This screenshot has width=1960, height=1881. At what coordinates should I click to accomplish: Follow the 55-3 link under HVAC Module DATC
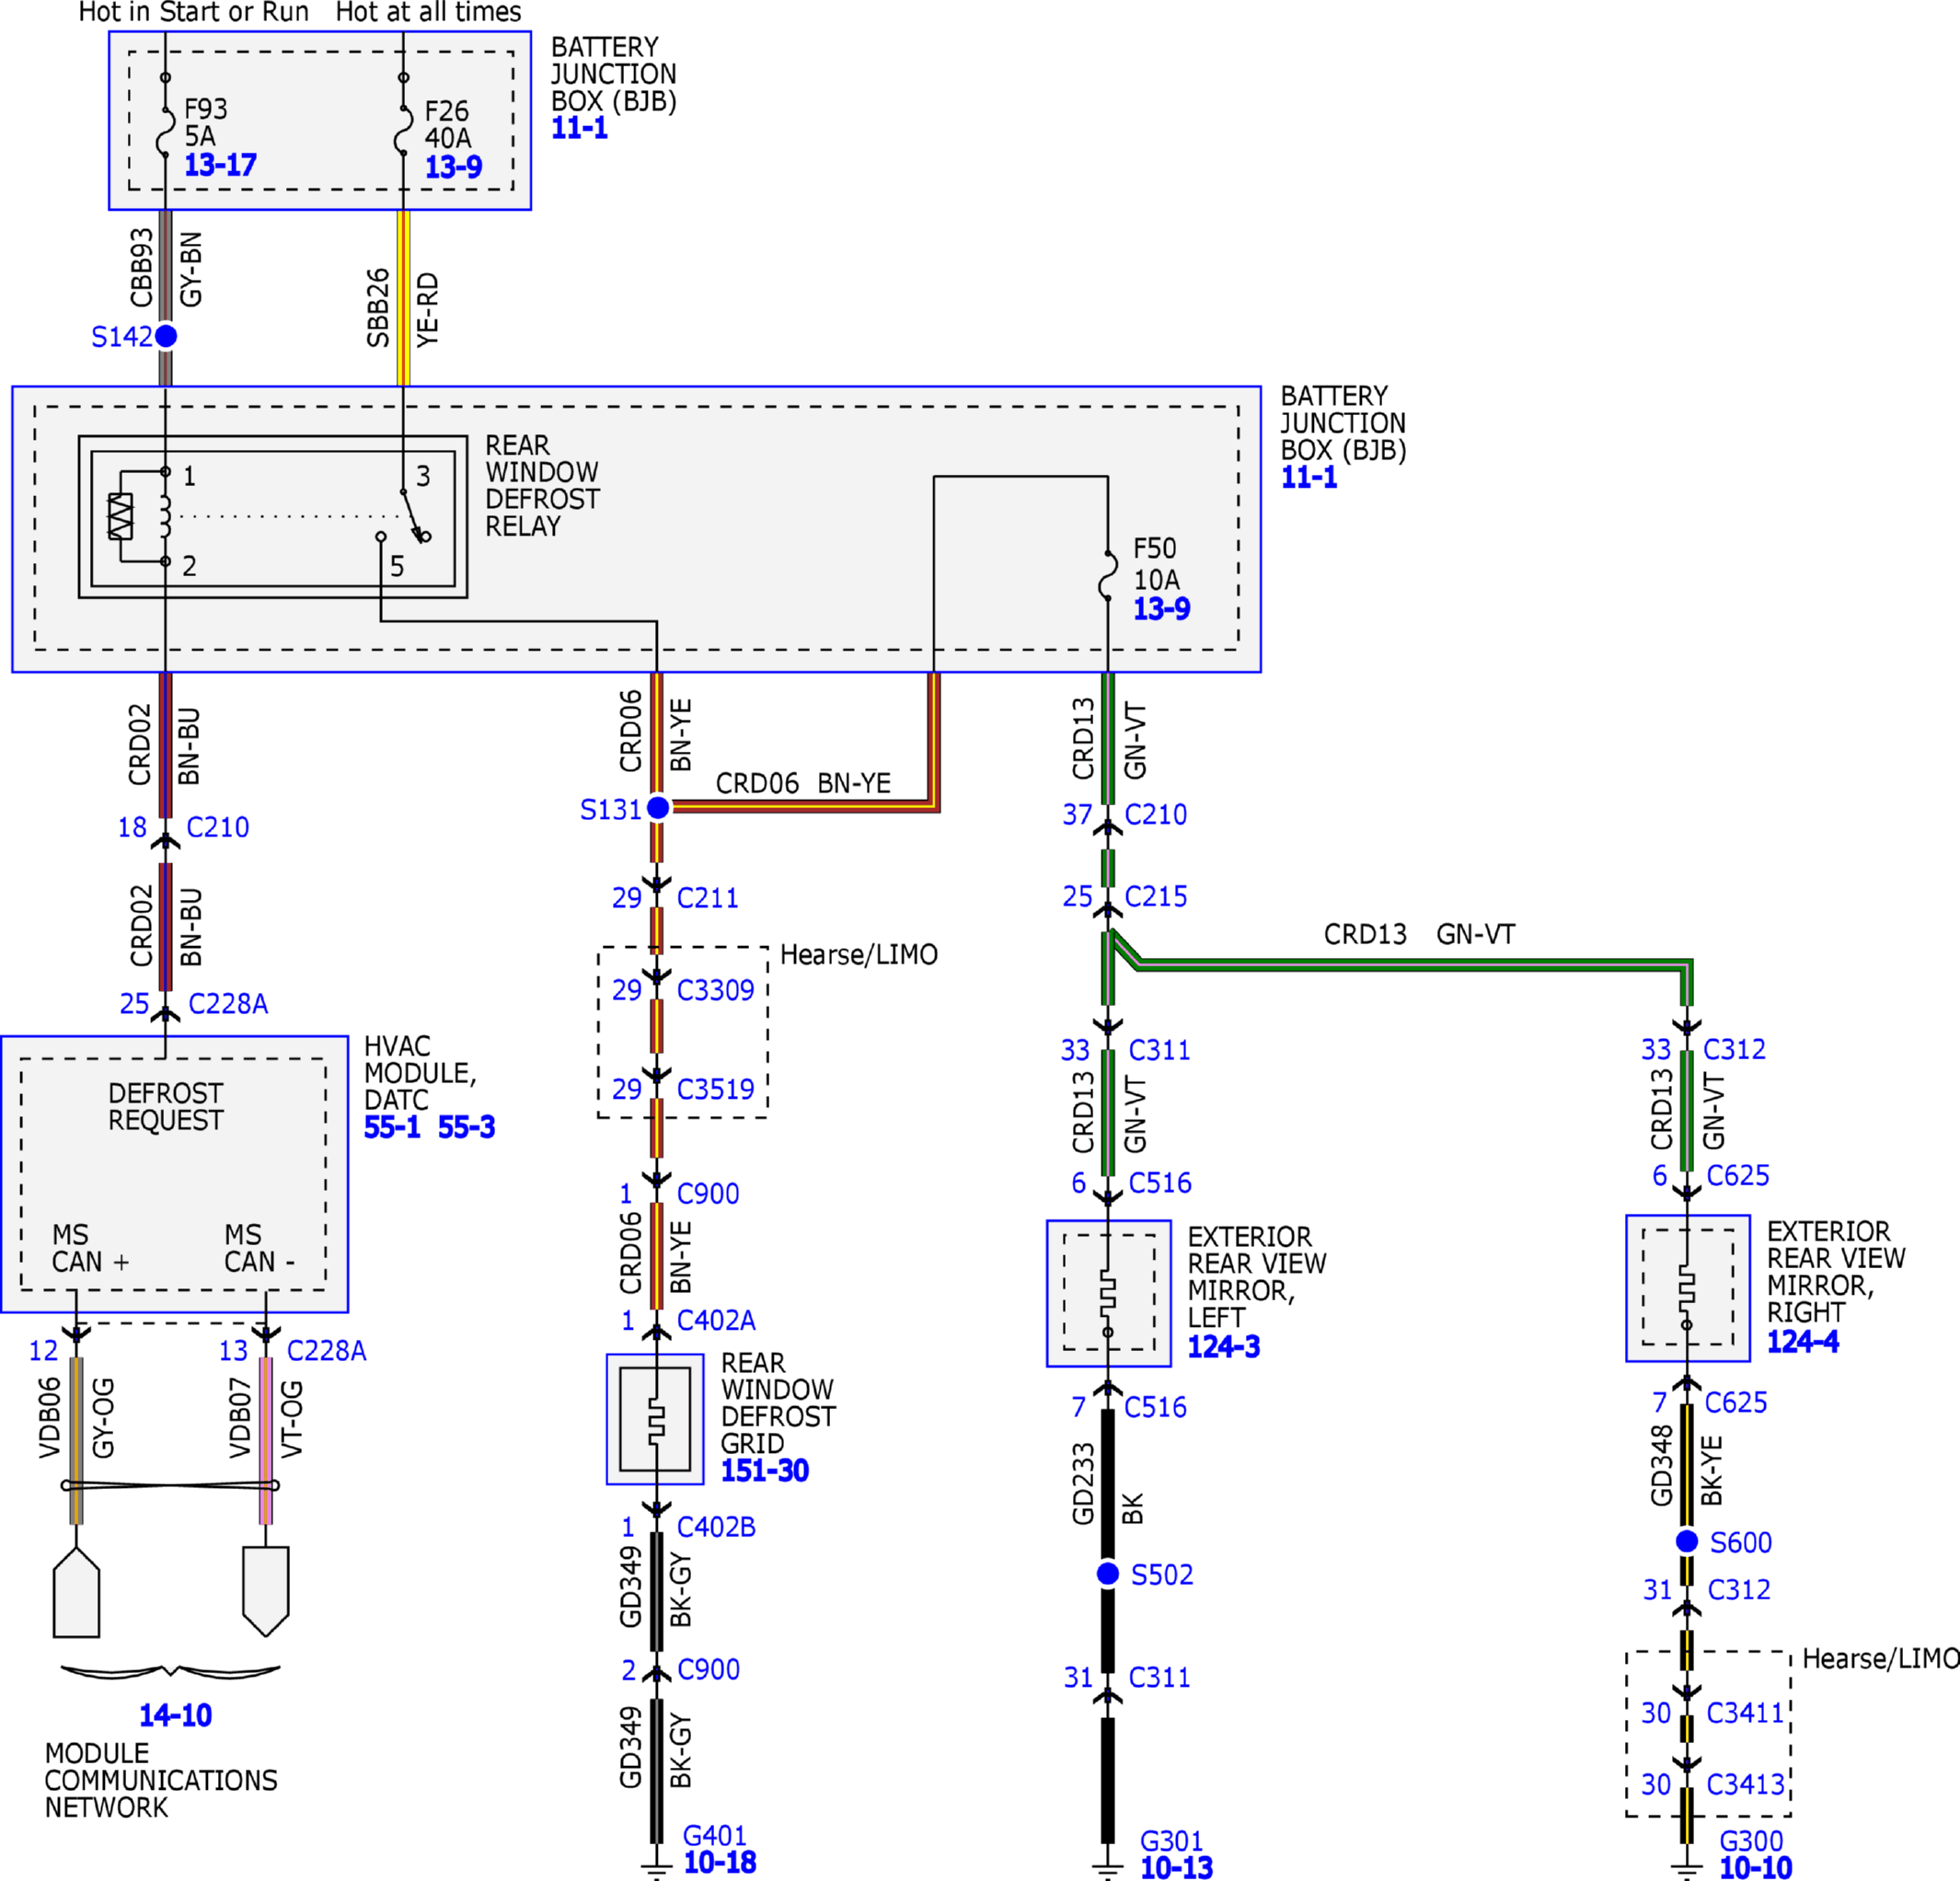pos(466,1127)
